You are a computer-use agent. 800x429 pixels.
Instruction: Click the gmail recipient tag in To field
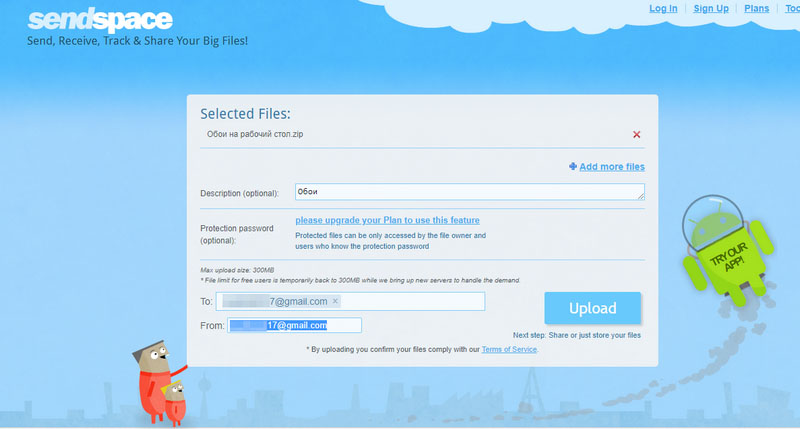pyautogui.click(x=280, y=301)
